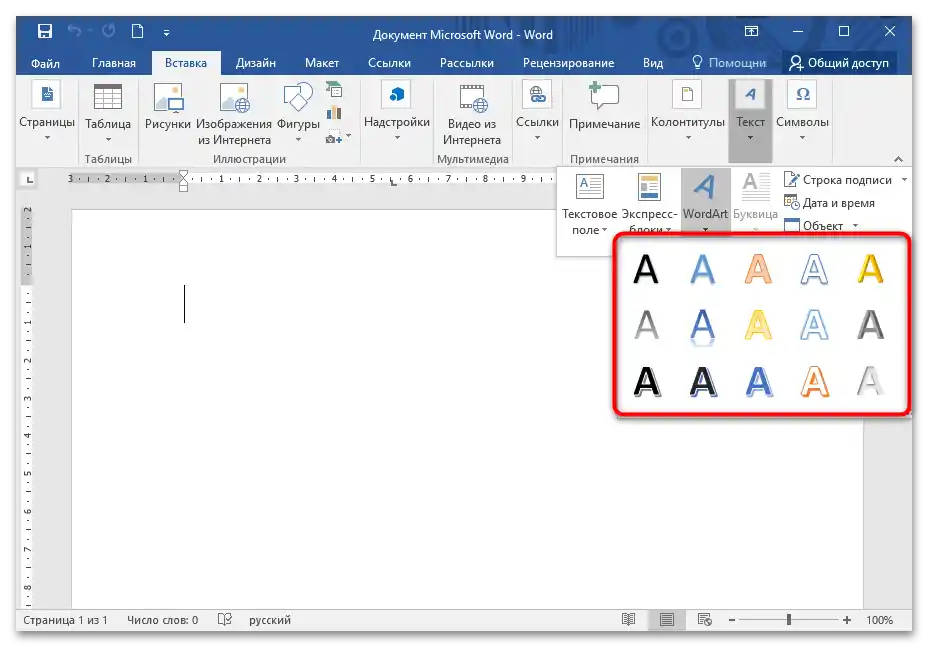
Task: Open the Текстовое поле text box menu
Action: coord(589,205)
